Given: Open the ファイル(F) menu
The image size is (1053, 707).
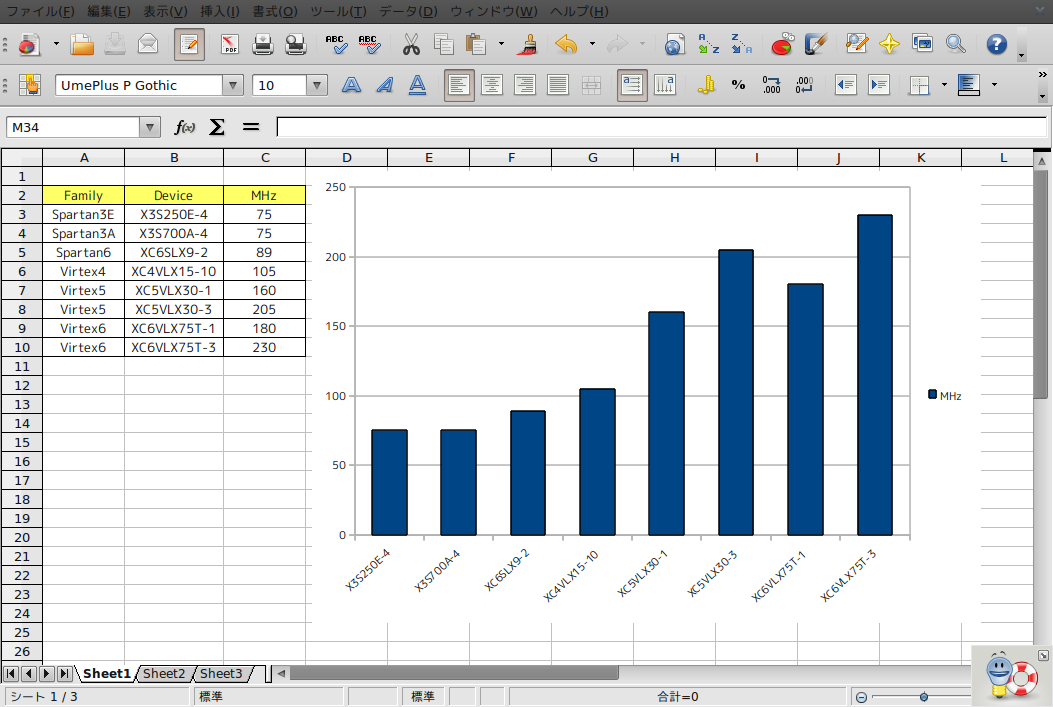Looking at the screenshot, I should coord(40,11).
